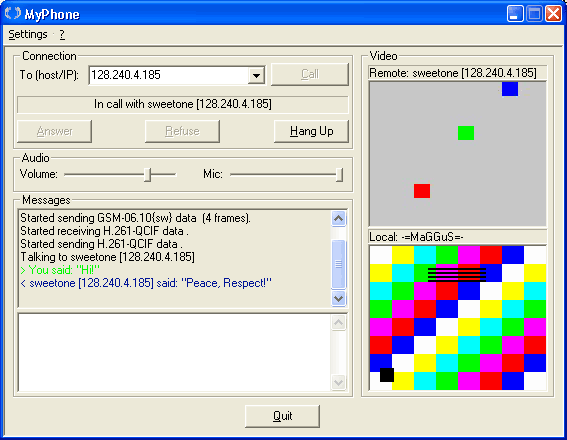Open the Settings menu
Image resolution: width=567 pixels, height=440 pixels.
tap(28, 34)
